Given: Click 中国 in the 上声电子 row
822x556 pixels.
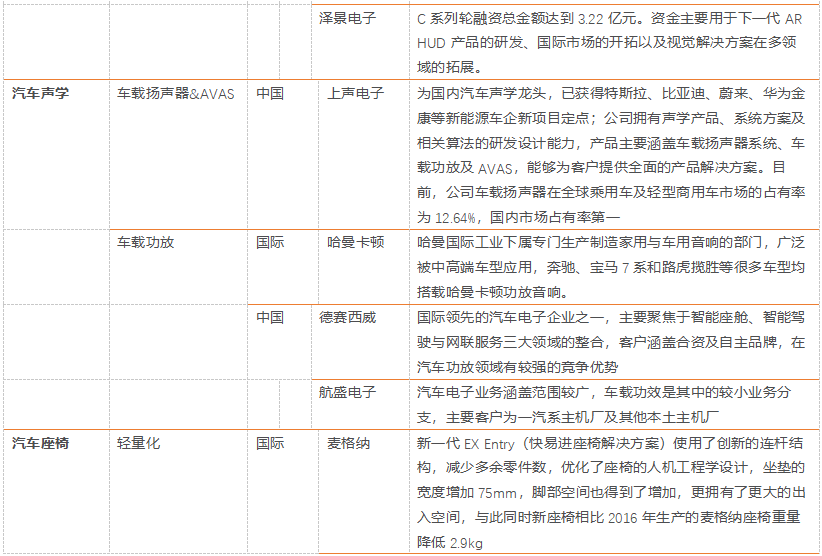Looking at the screenshot, I should (270, 93).
